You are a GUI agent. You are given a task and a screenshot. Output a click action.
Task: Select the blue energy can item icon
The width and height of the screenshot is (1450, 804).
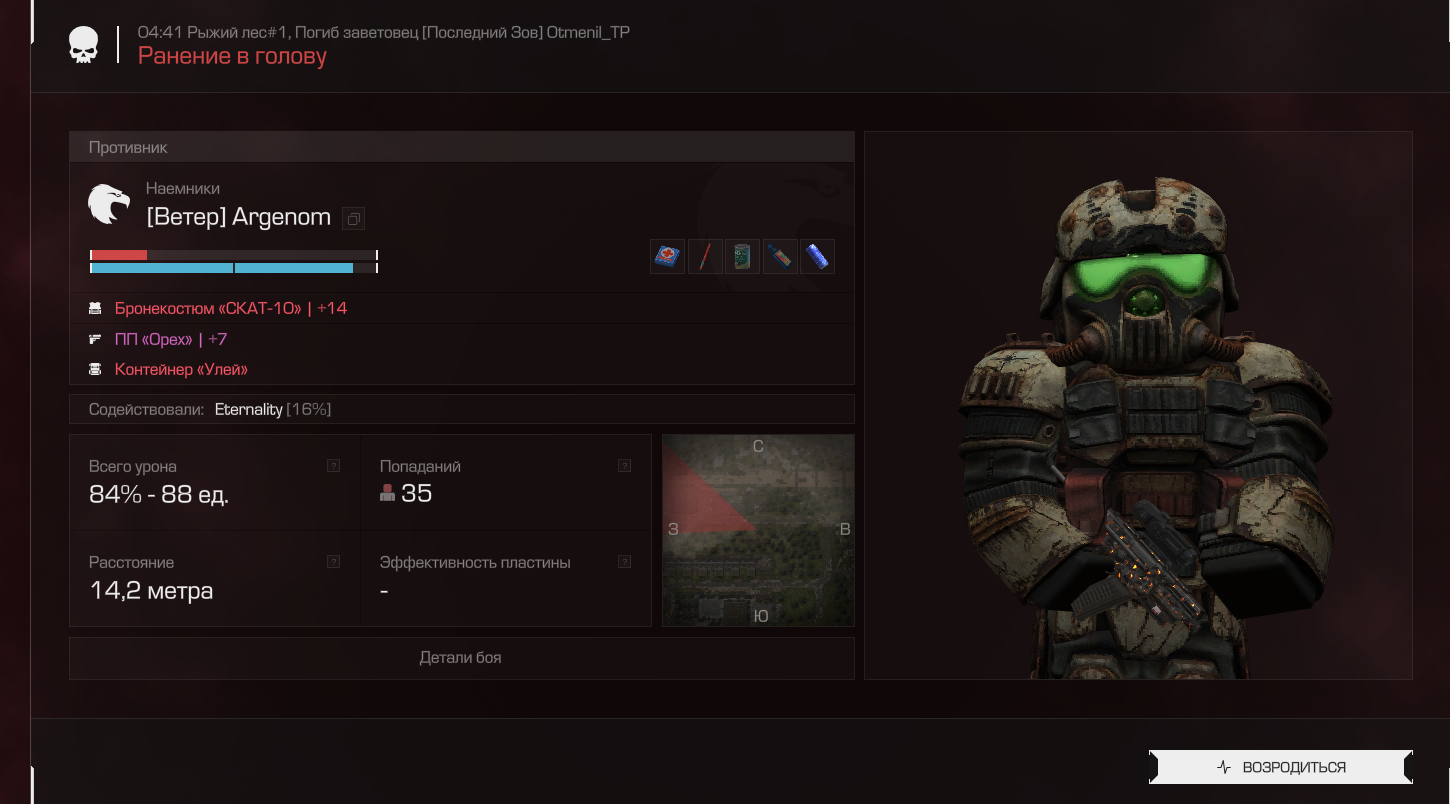[817, 257]
